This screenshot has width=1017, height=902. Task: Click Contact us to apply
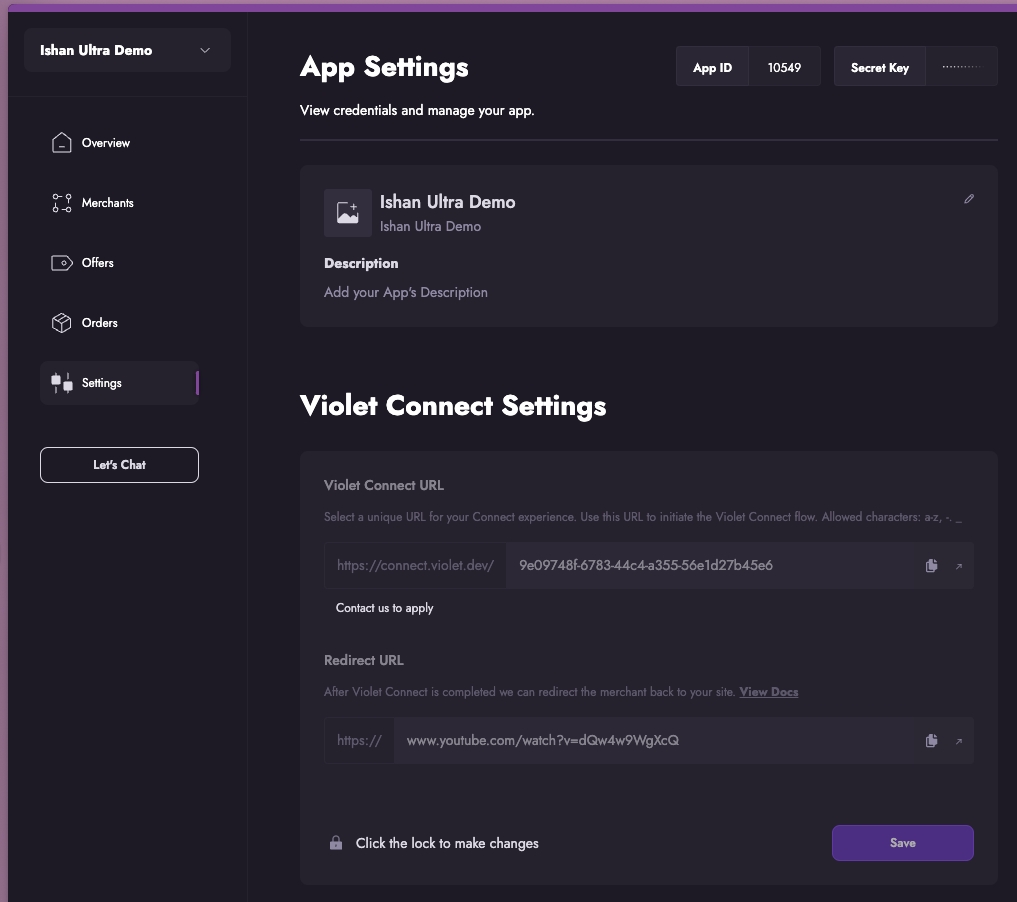pos(385,608)
